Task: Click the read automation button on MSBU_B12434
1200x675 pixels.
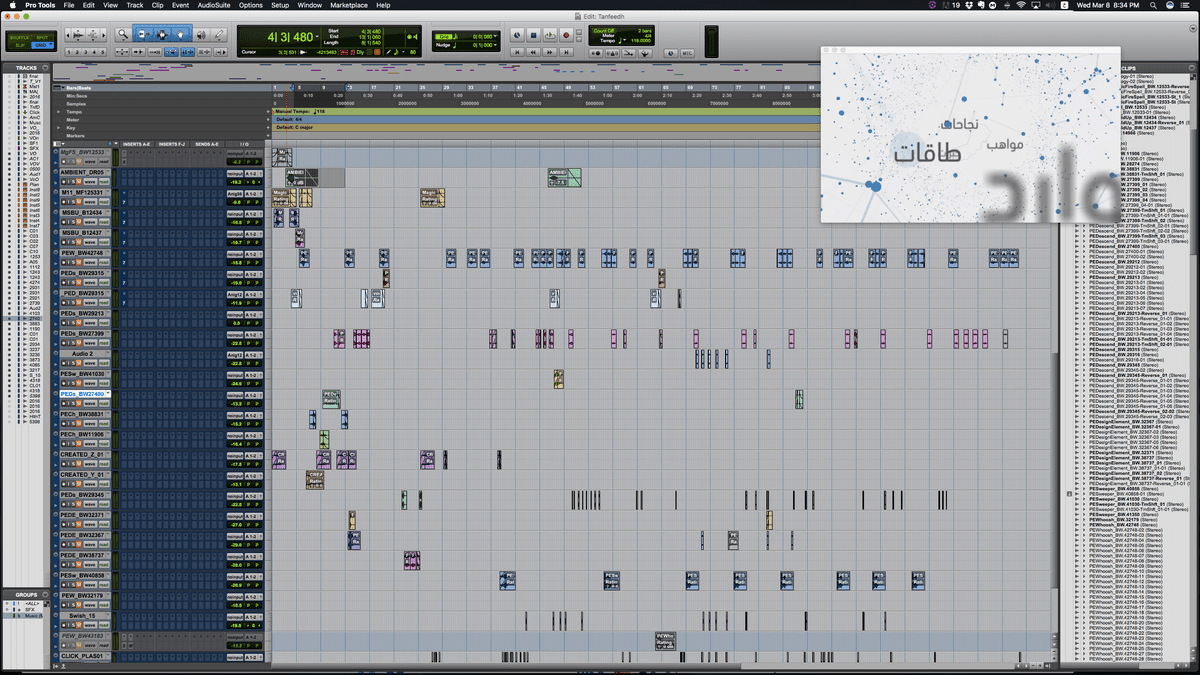Action: click(x=102, y=222)
